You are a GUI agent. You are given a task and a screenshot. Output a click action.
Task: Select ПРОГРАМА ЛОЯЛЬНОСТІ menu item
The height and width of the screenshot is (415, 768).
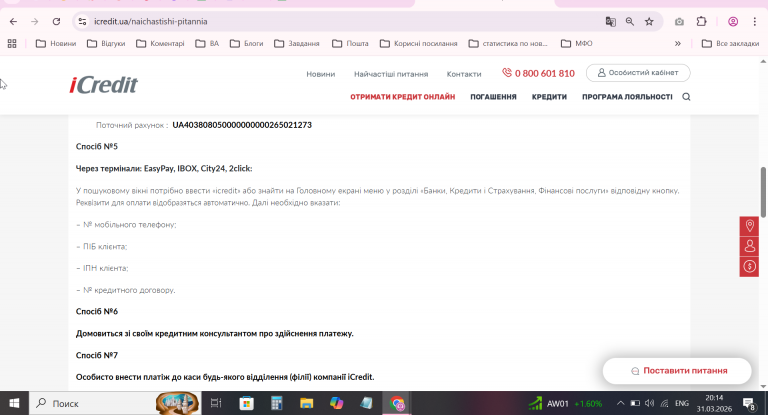coord(627,97)
